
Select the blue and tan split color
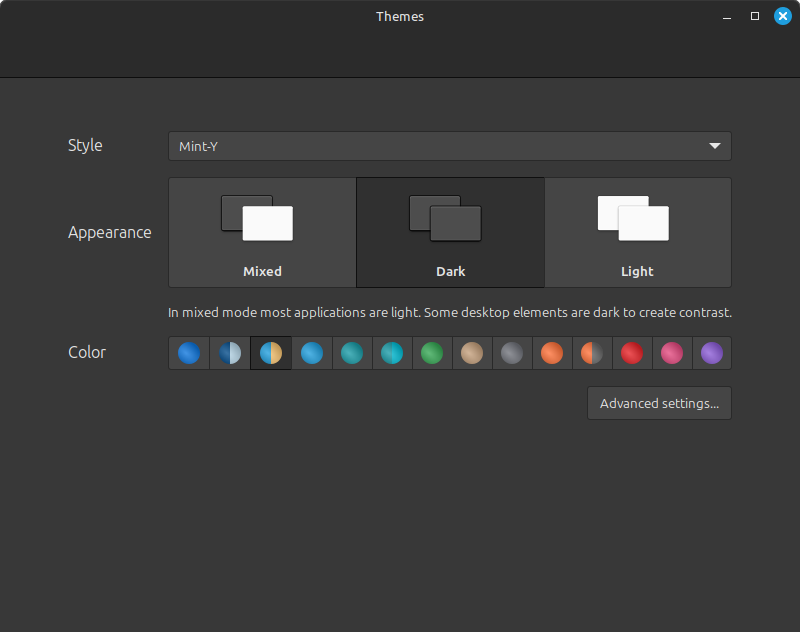[271, 353]
